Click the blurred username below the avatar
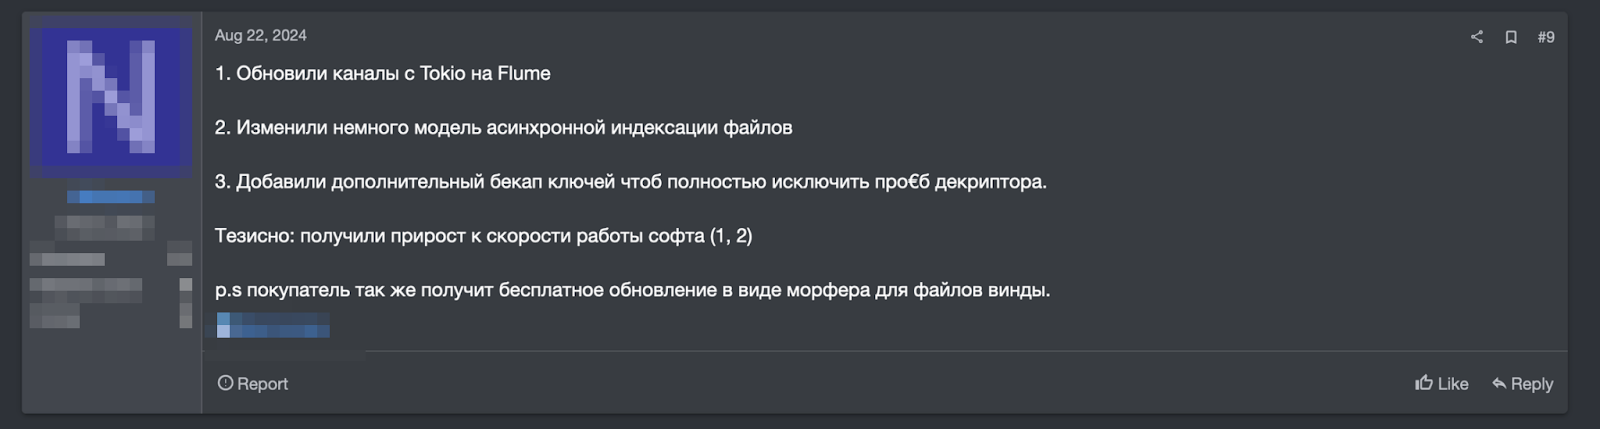This screenshot has height=429, width=1600. tap(111, 197)
